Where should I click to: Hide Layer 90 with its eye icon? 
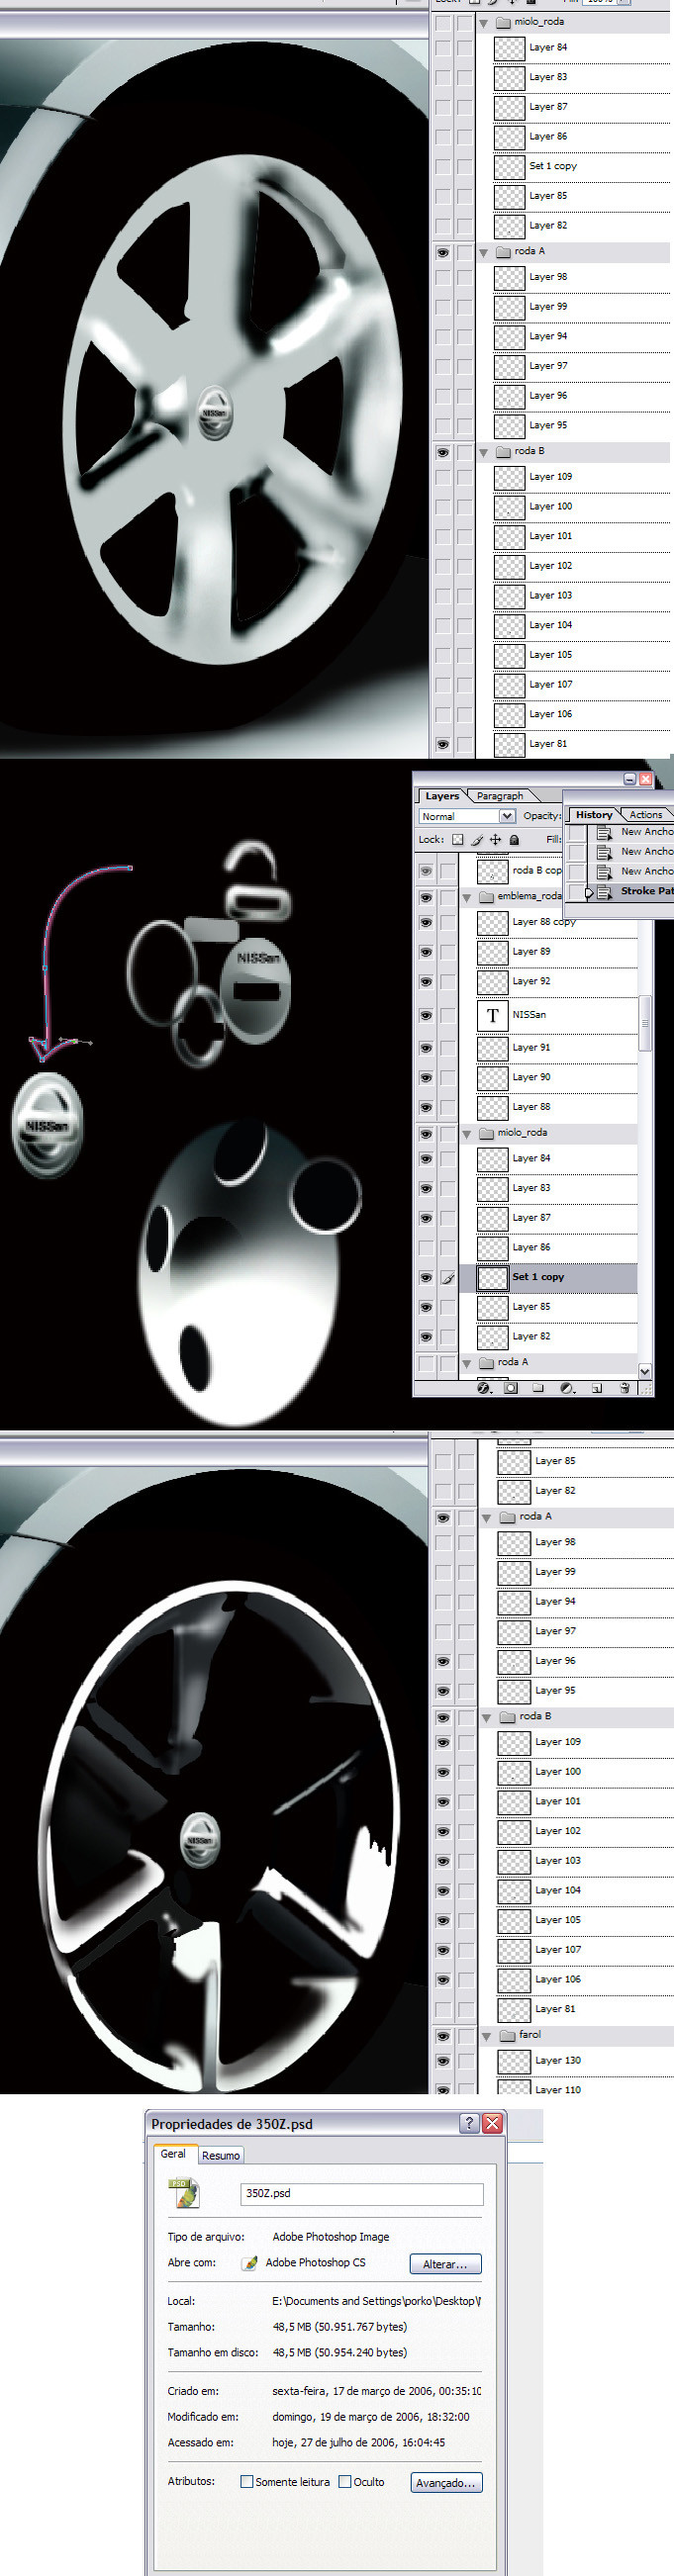click(425, 1078)
